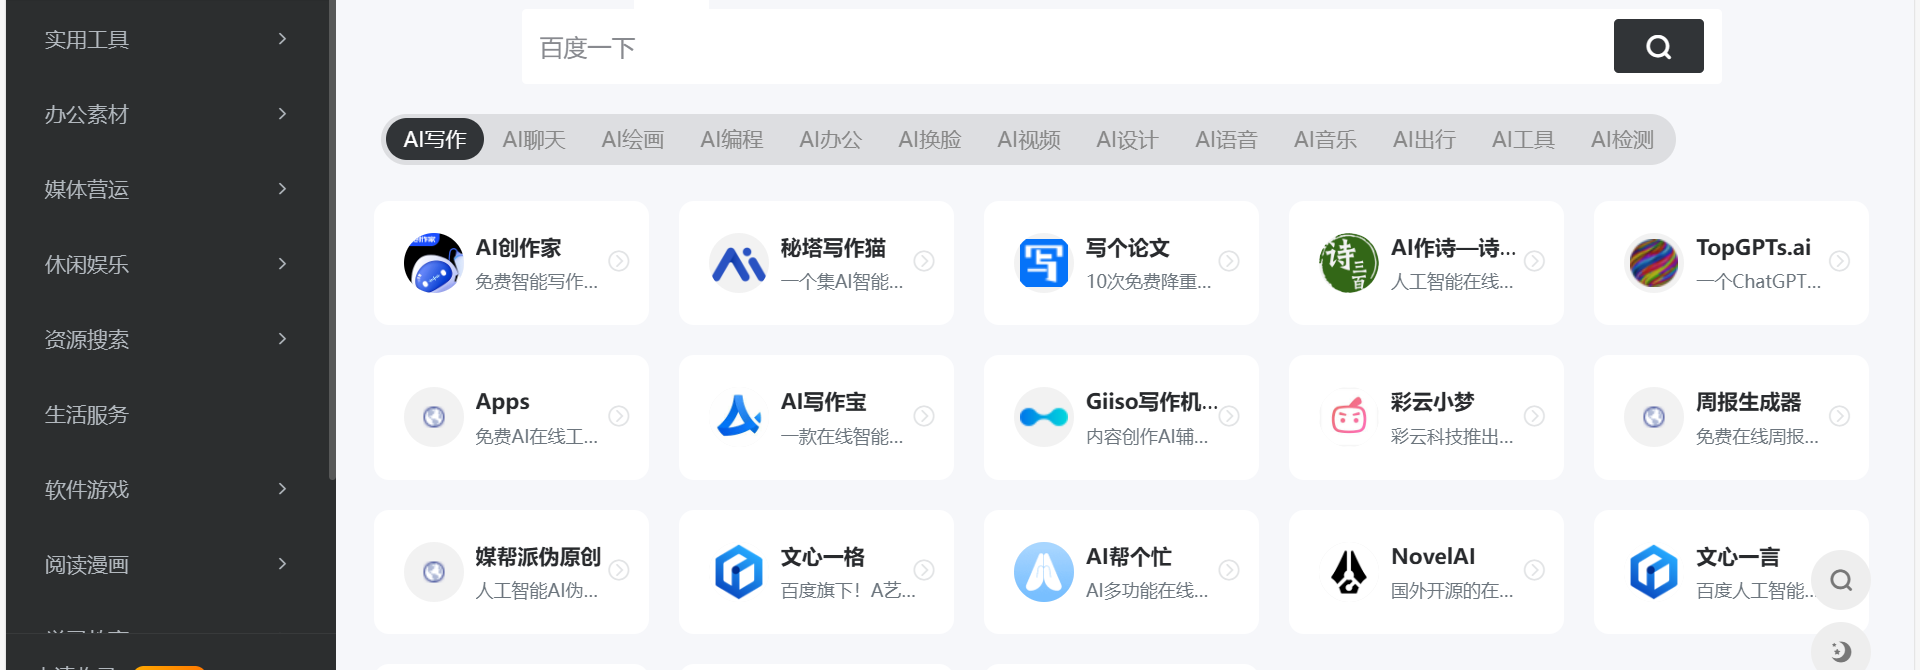The image size is (1920, 670).
Task: Click the 彩云小梦 pink robot icon
Action: pyautogui.click(x=1349, y=417)
